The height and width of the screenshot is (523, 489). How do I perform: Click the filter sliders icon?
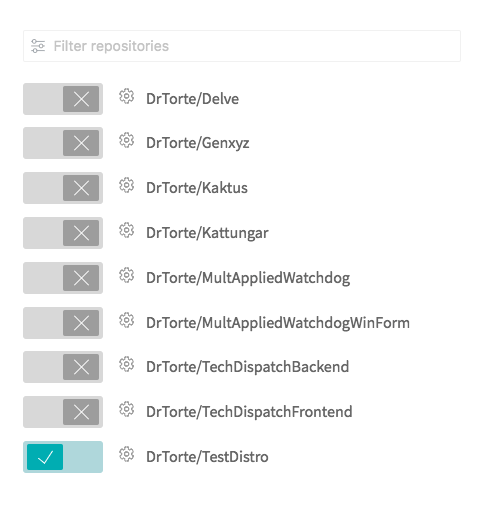[x=38, y=46]
